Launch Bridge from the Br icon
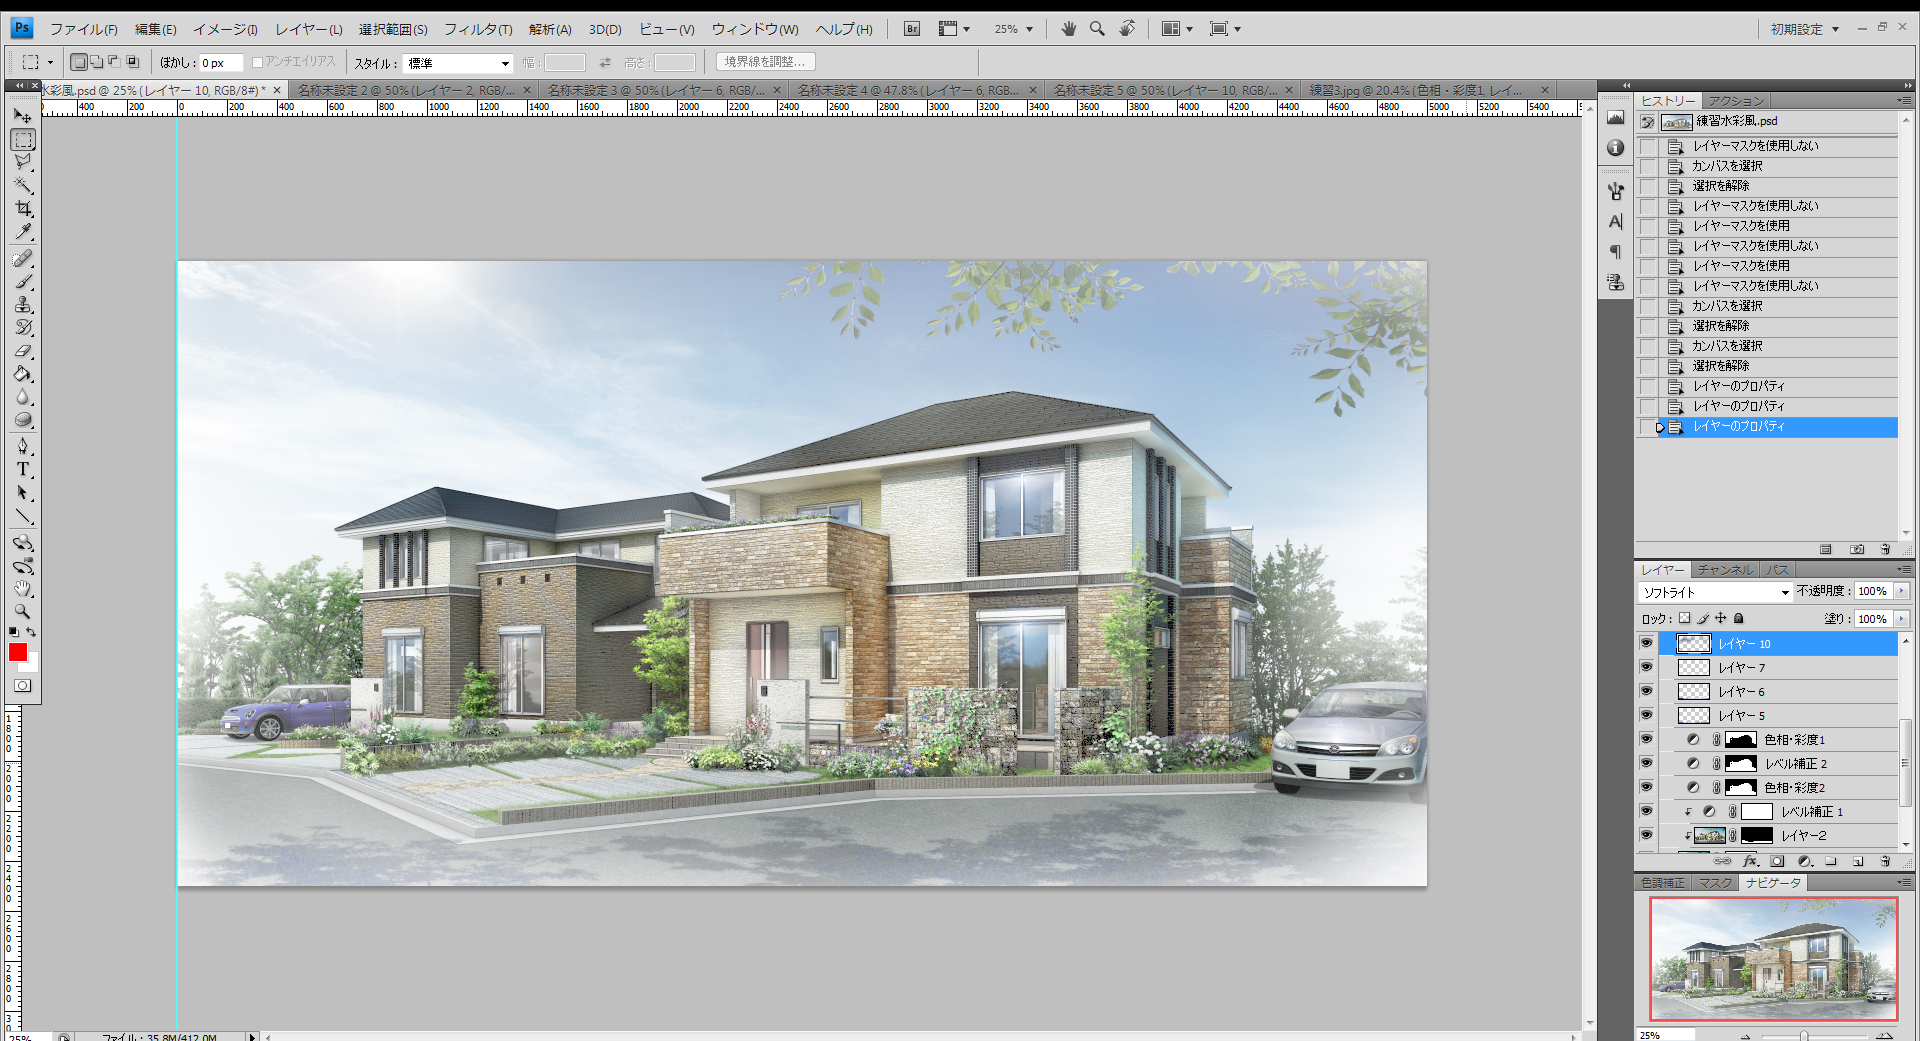The height and width of the screenshot is (1041, 1920). point(911,29)
